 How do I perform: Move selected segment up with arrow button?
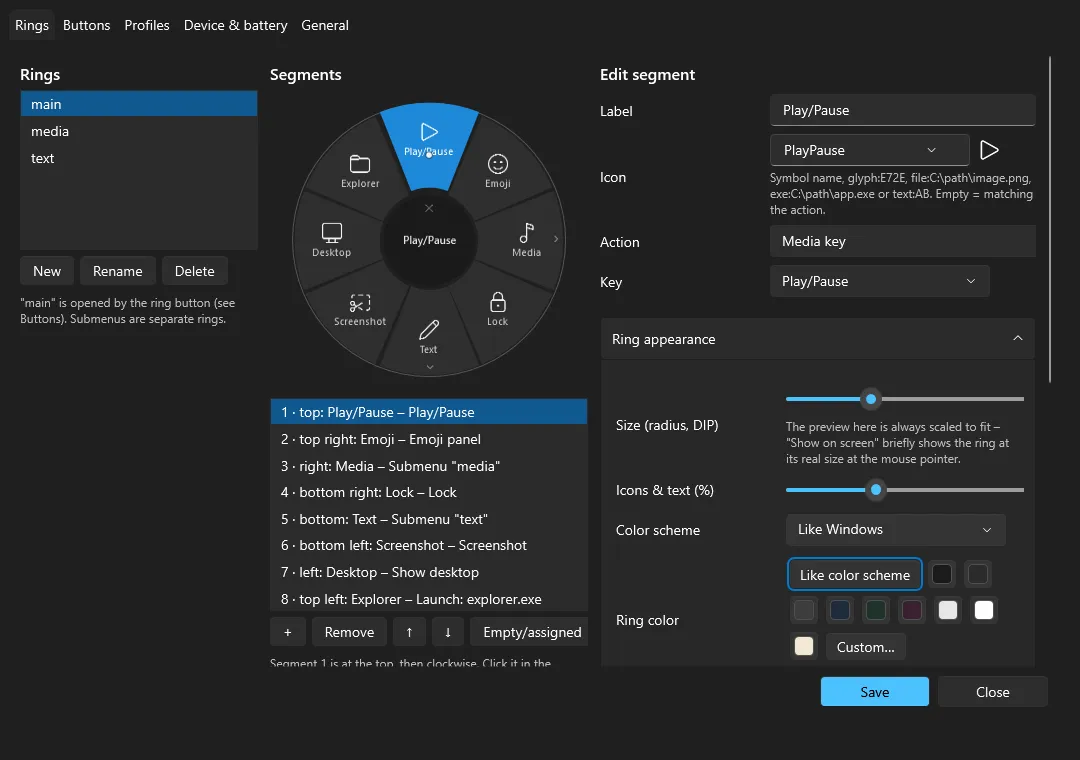tap(409, 632)
